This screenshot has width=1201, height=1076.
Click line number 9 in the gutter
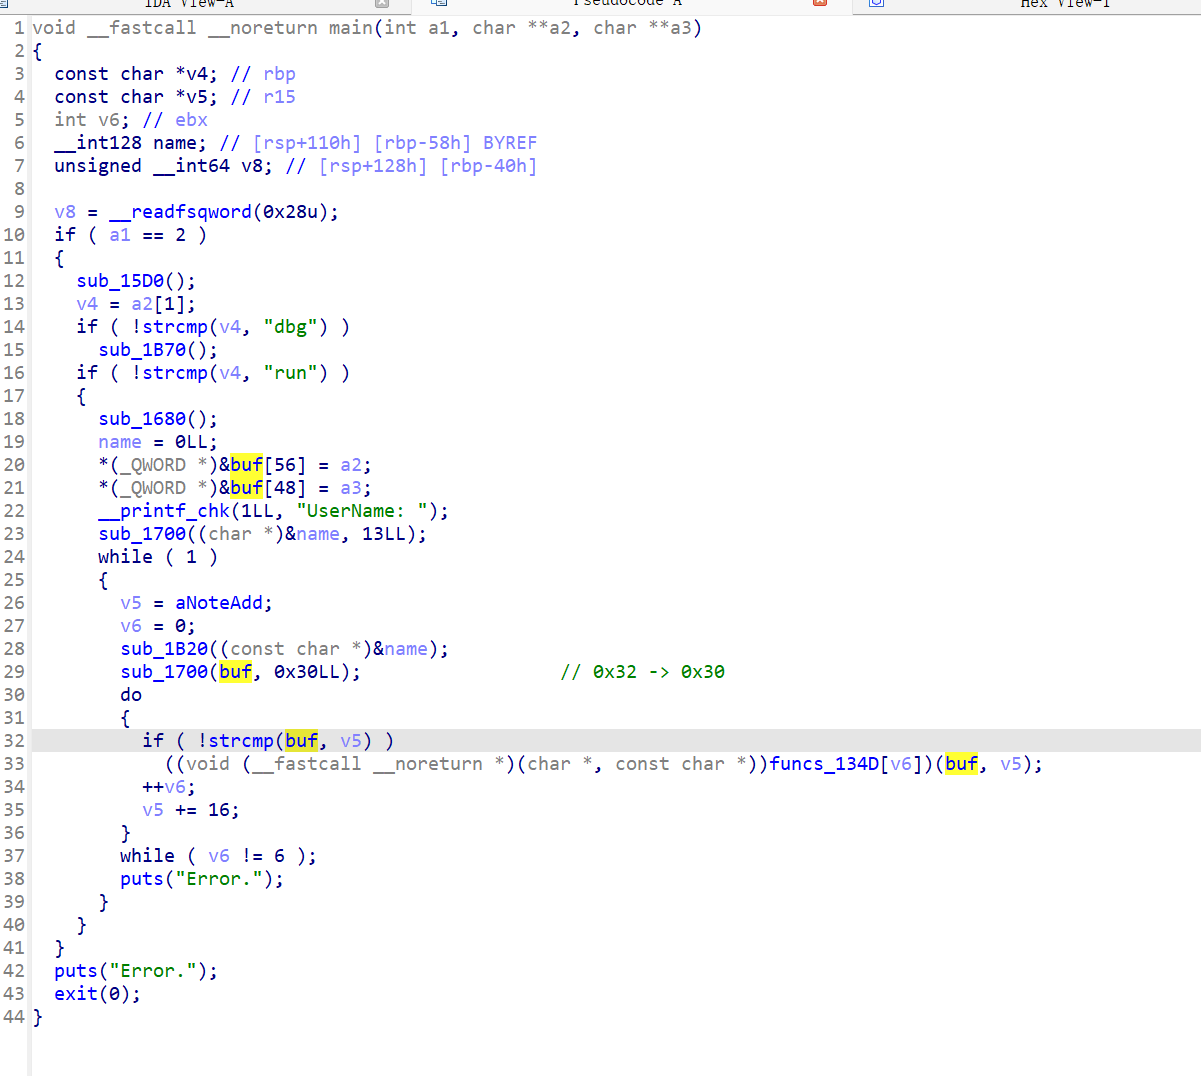[19, 212]
